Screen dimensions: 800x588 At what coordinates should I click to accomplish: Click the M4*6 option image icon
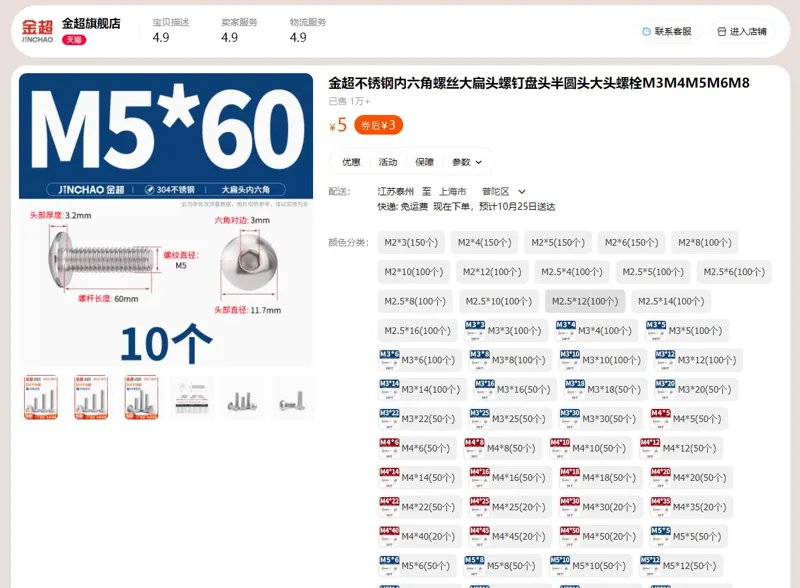tap(389, 449)
